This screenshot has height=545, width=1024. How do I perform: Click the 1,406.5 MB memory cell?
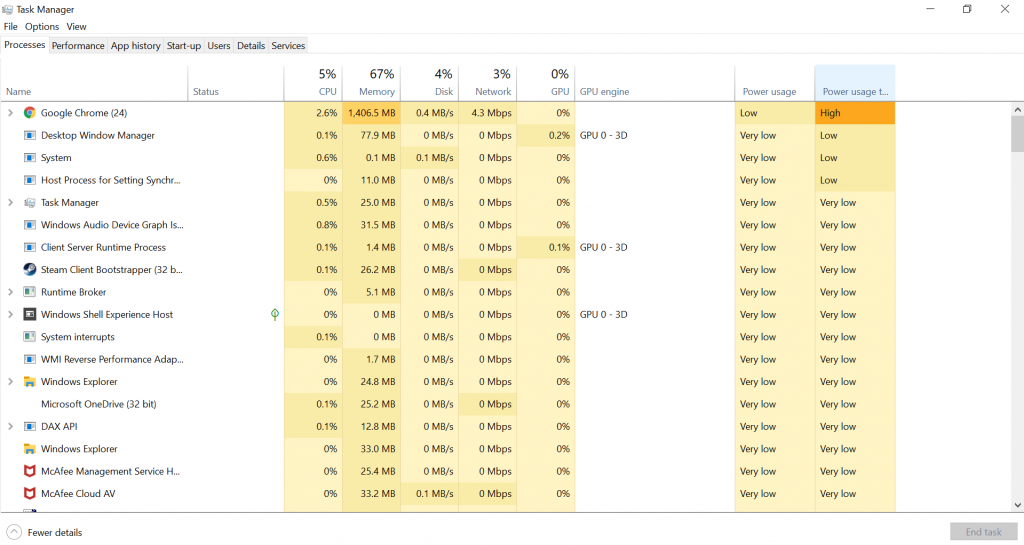(371, 113)
